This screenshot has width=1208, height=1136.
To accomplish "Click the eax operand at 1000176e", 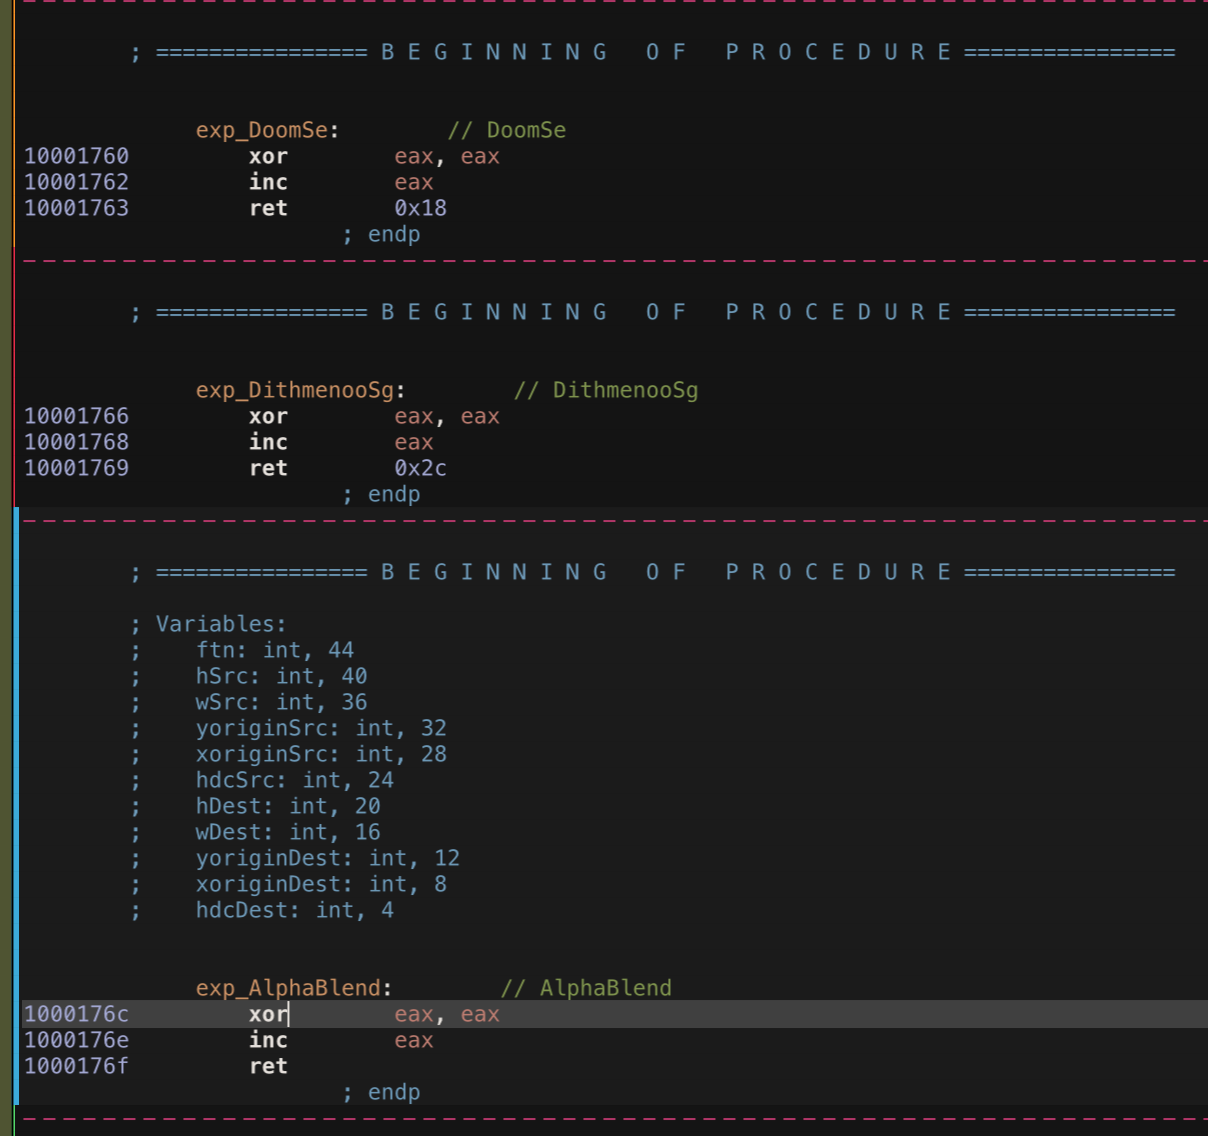I will tap(414, 1040).
